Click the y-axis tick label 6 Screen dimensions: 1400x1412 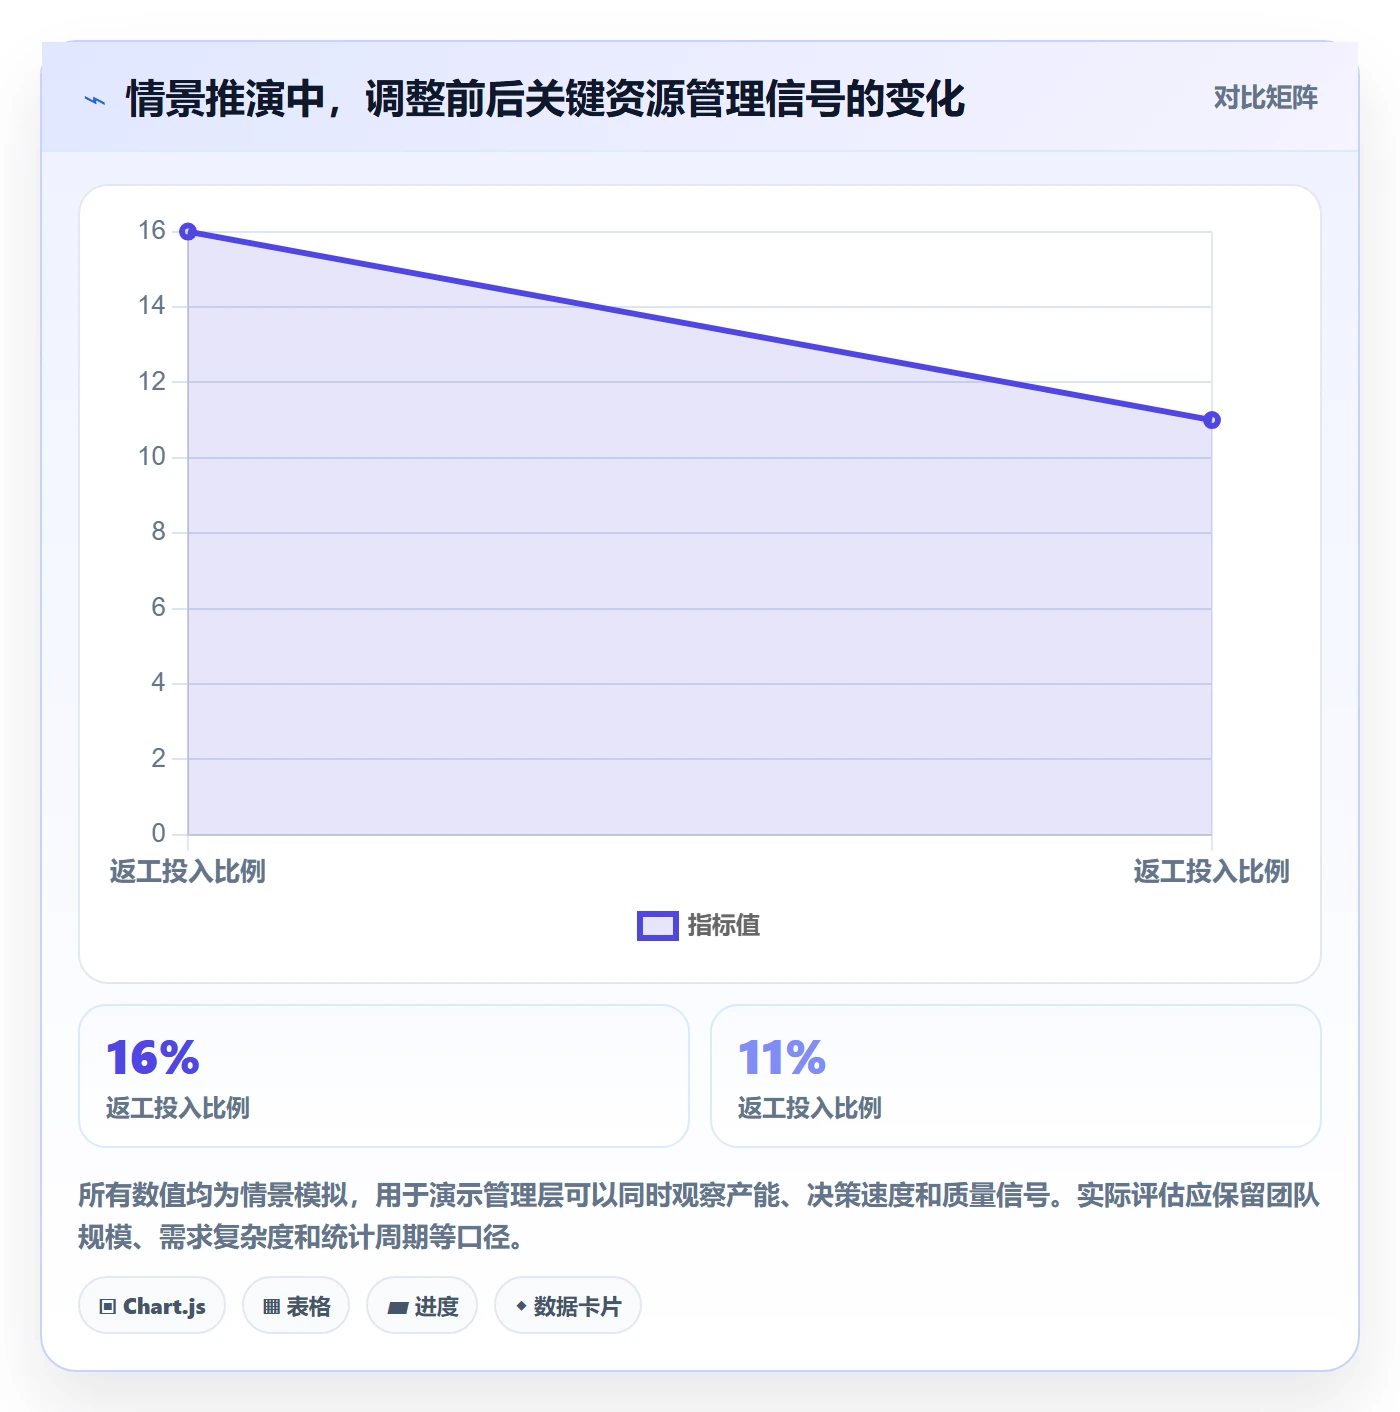point(158,608)
